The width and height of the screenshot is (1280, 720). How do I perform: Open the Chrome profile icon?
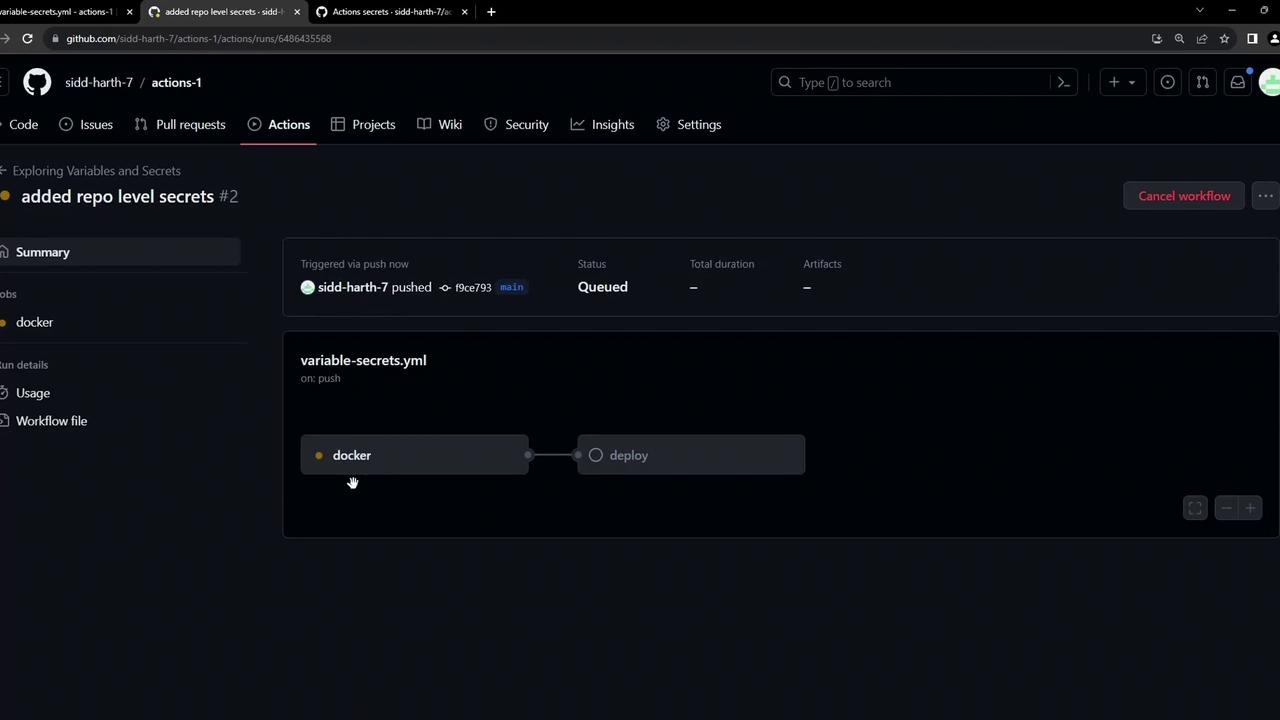pos(1274,38)
